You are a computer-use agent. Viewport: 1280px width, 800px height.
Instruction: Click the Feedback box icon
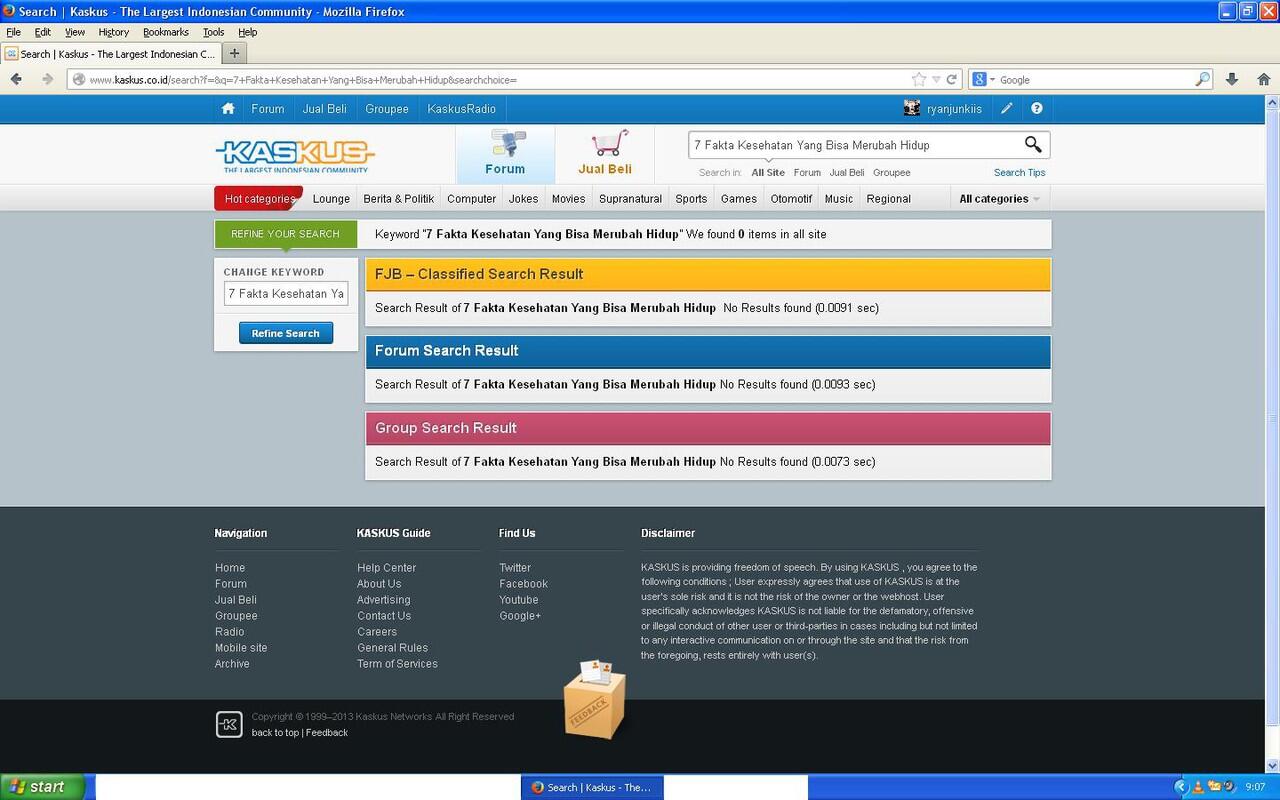595,700
